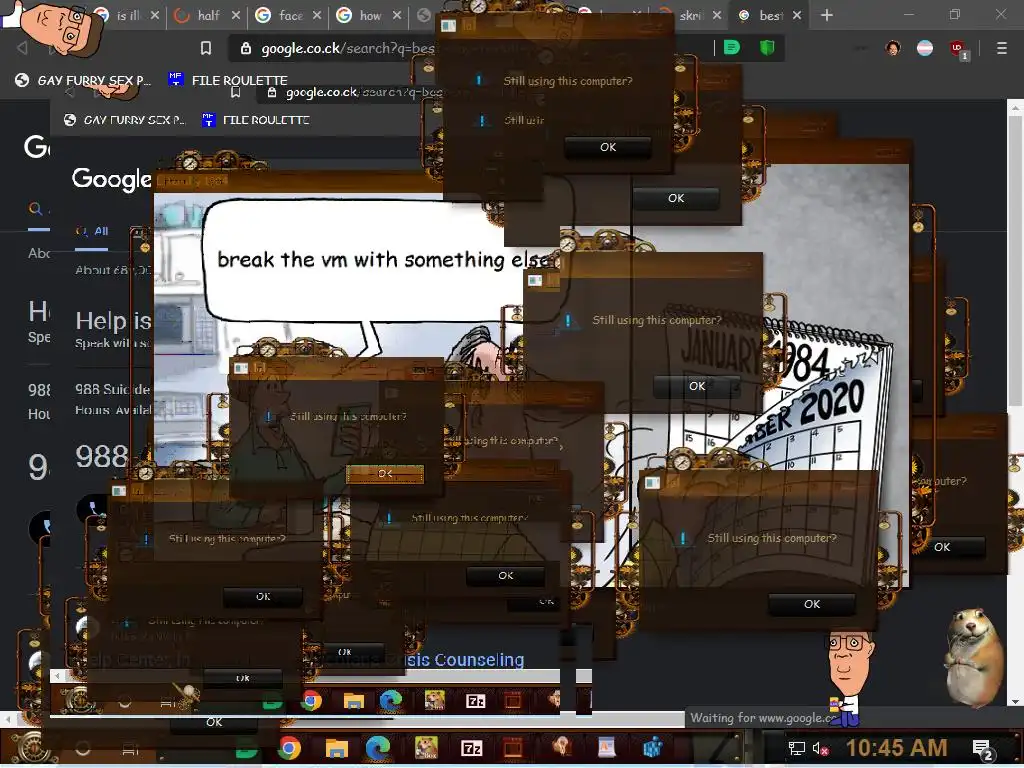Click the 10:45 AM clock
The width and height of the screenshot is (1024, 768).
(897, 748)
